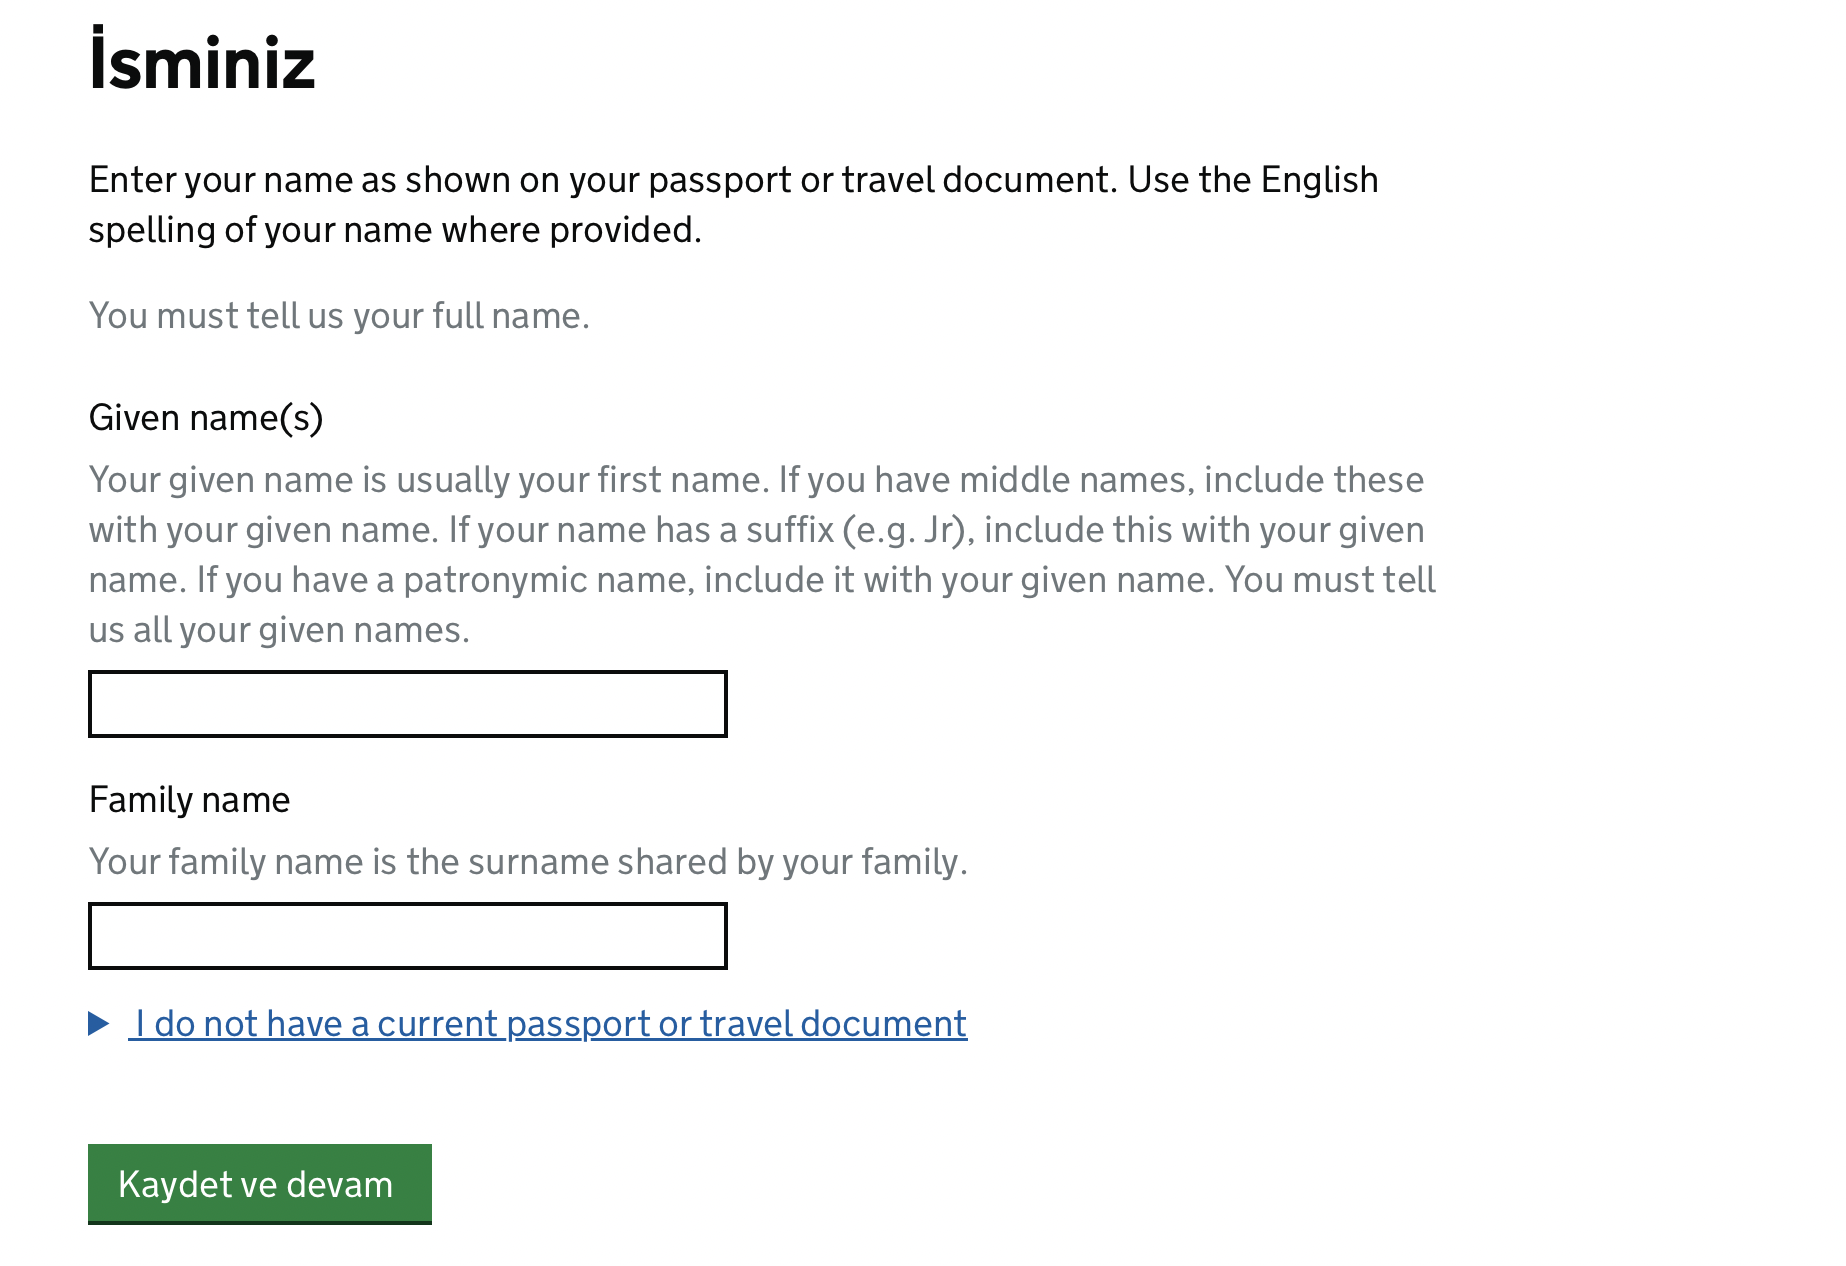The width and height of the screenshot is (1846, 1266).
Task: Click the word 'suffix' in the hint text
Action: pyautogui.click(x=790, y=530)
